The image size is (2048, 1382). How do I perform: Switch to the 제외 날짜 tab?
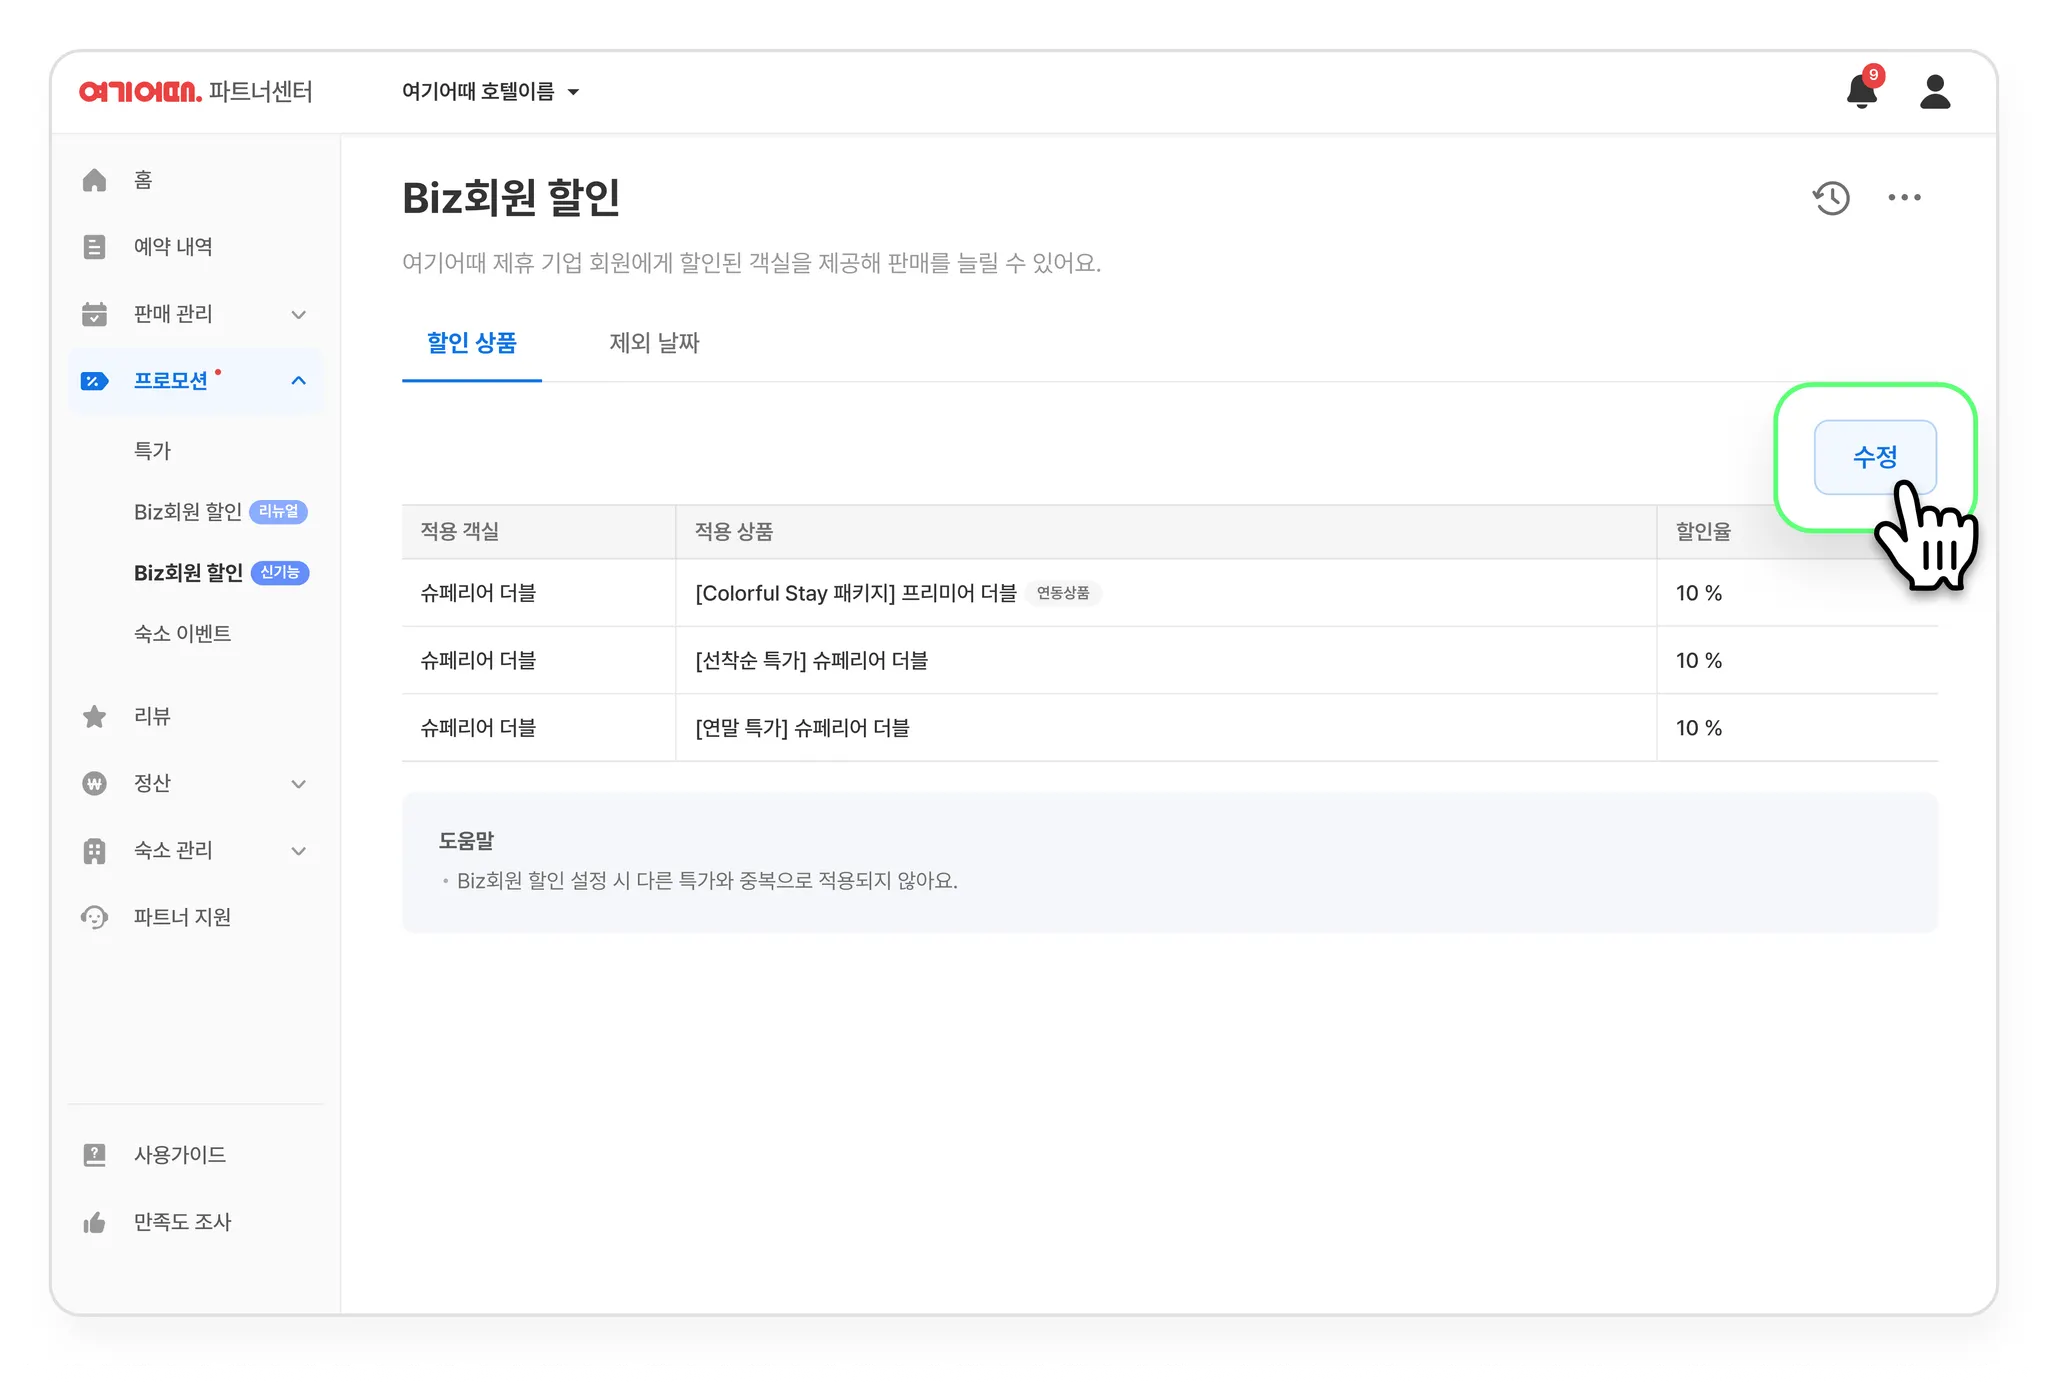(x=654, y=343)
